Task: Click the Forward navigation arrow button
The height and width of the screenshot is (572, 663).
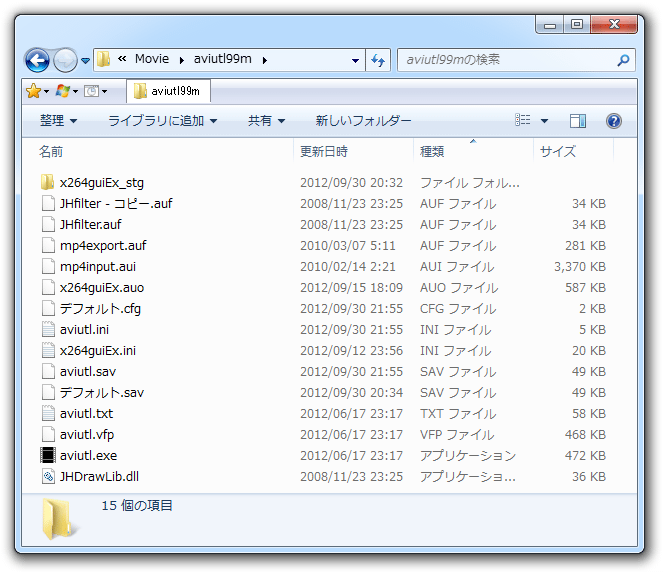Action: (66, 60)
